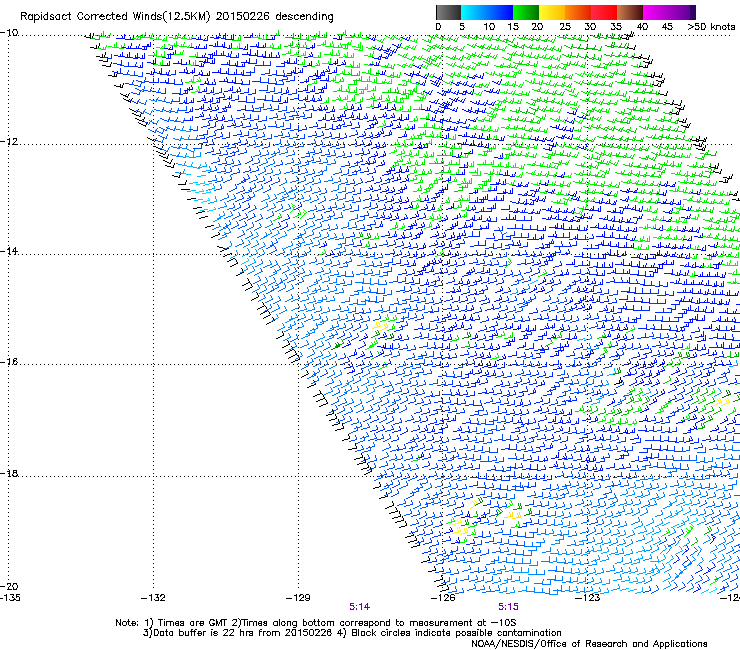740x650 pixels.
Task: Click the '-16' latitude axis label
Action: [9, 362]
